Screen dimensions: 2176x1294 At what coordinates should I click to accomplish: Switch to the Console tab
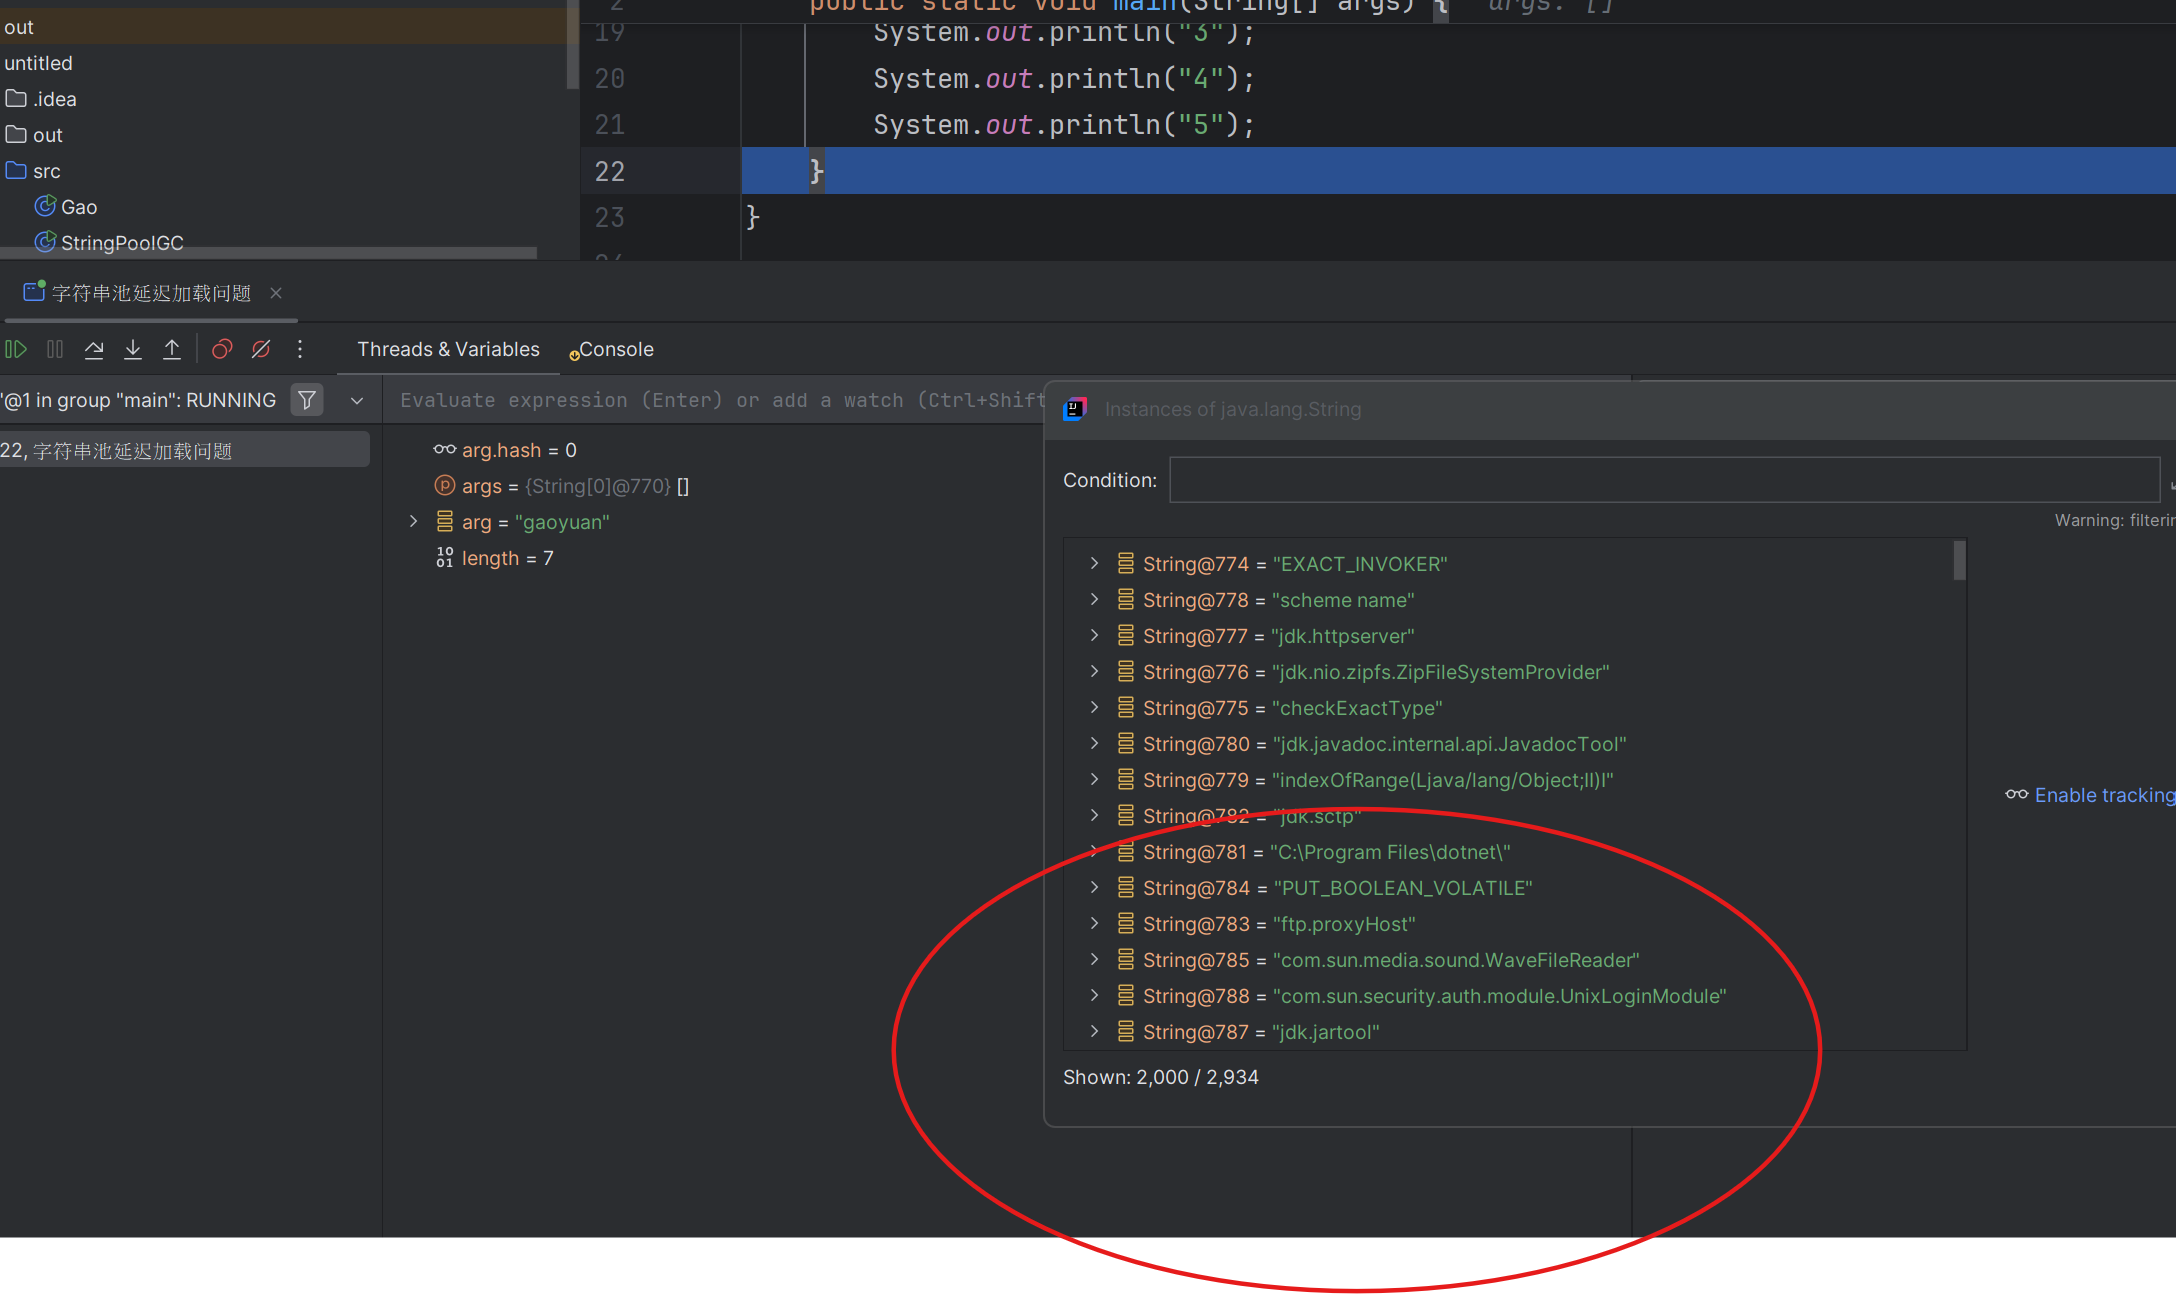(614, 350)
